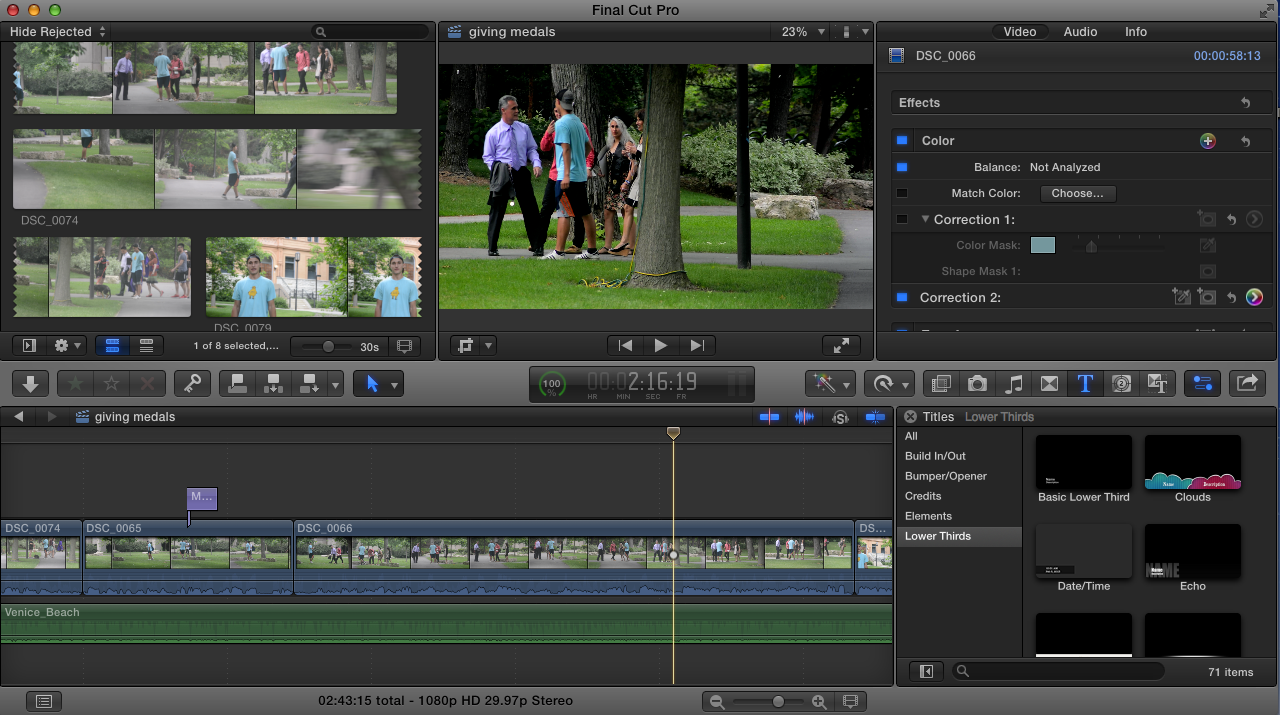
Task: Open the Keyword Editor key icon
Action: pos(192,384)
